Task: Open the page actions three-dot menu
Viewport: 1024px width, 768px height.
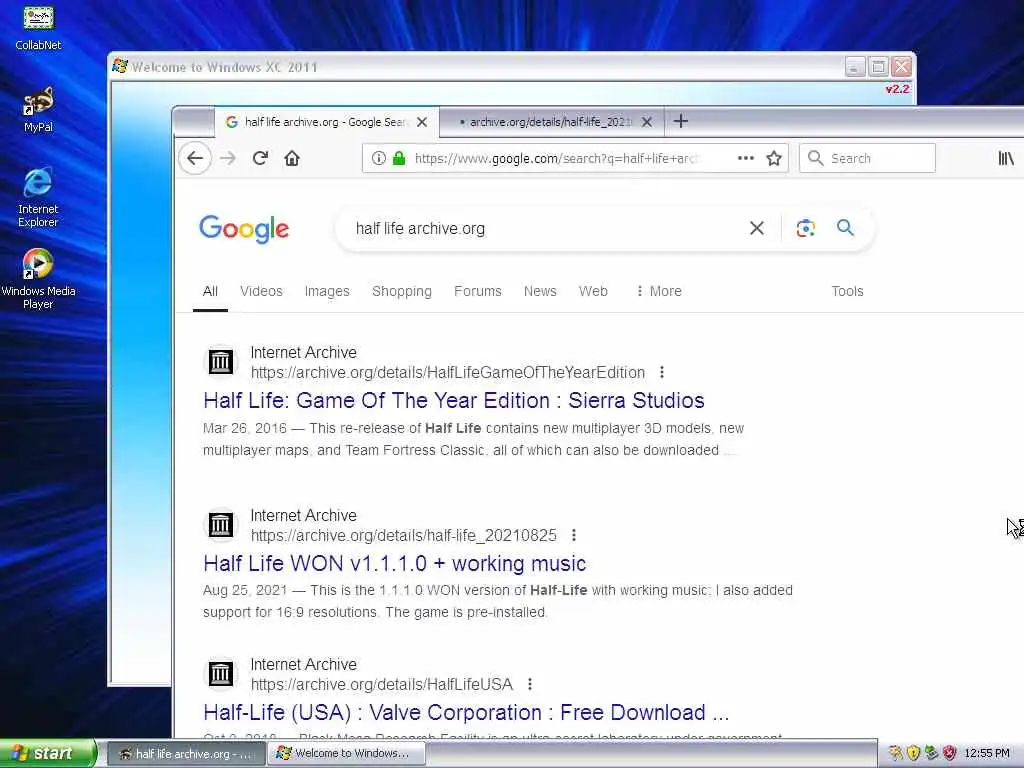Action: tap(746, 158)
